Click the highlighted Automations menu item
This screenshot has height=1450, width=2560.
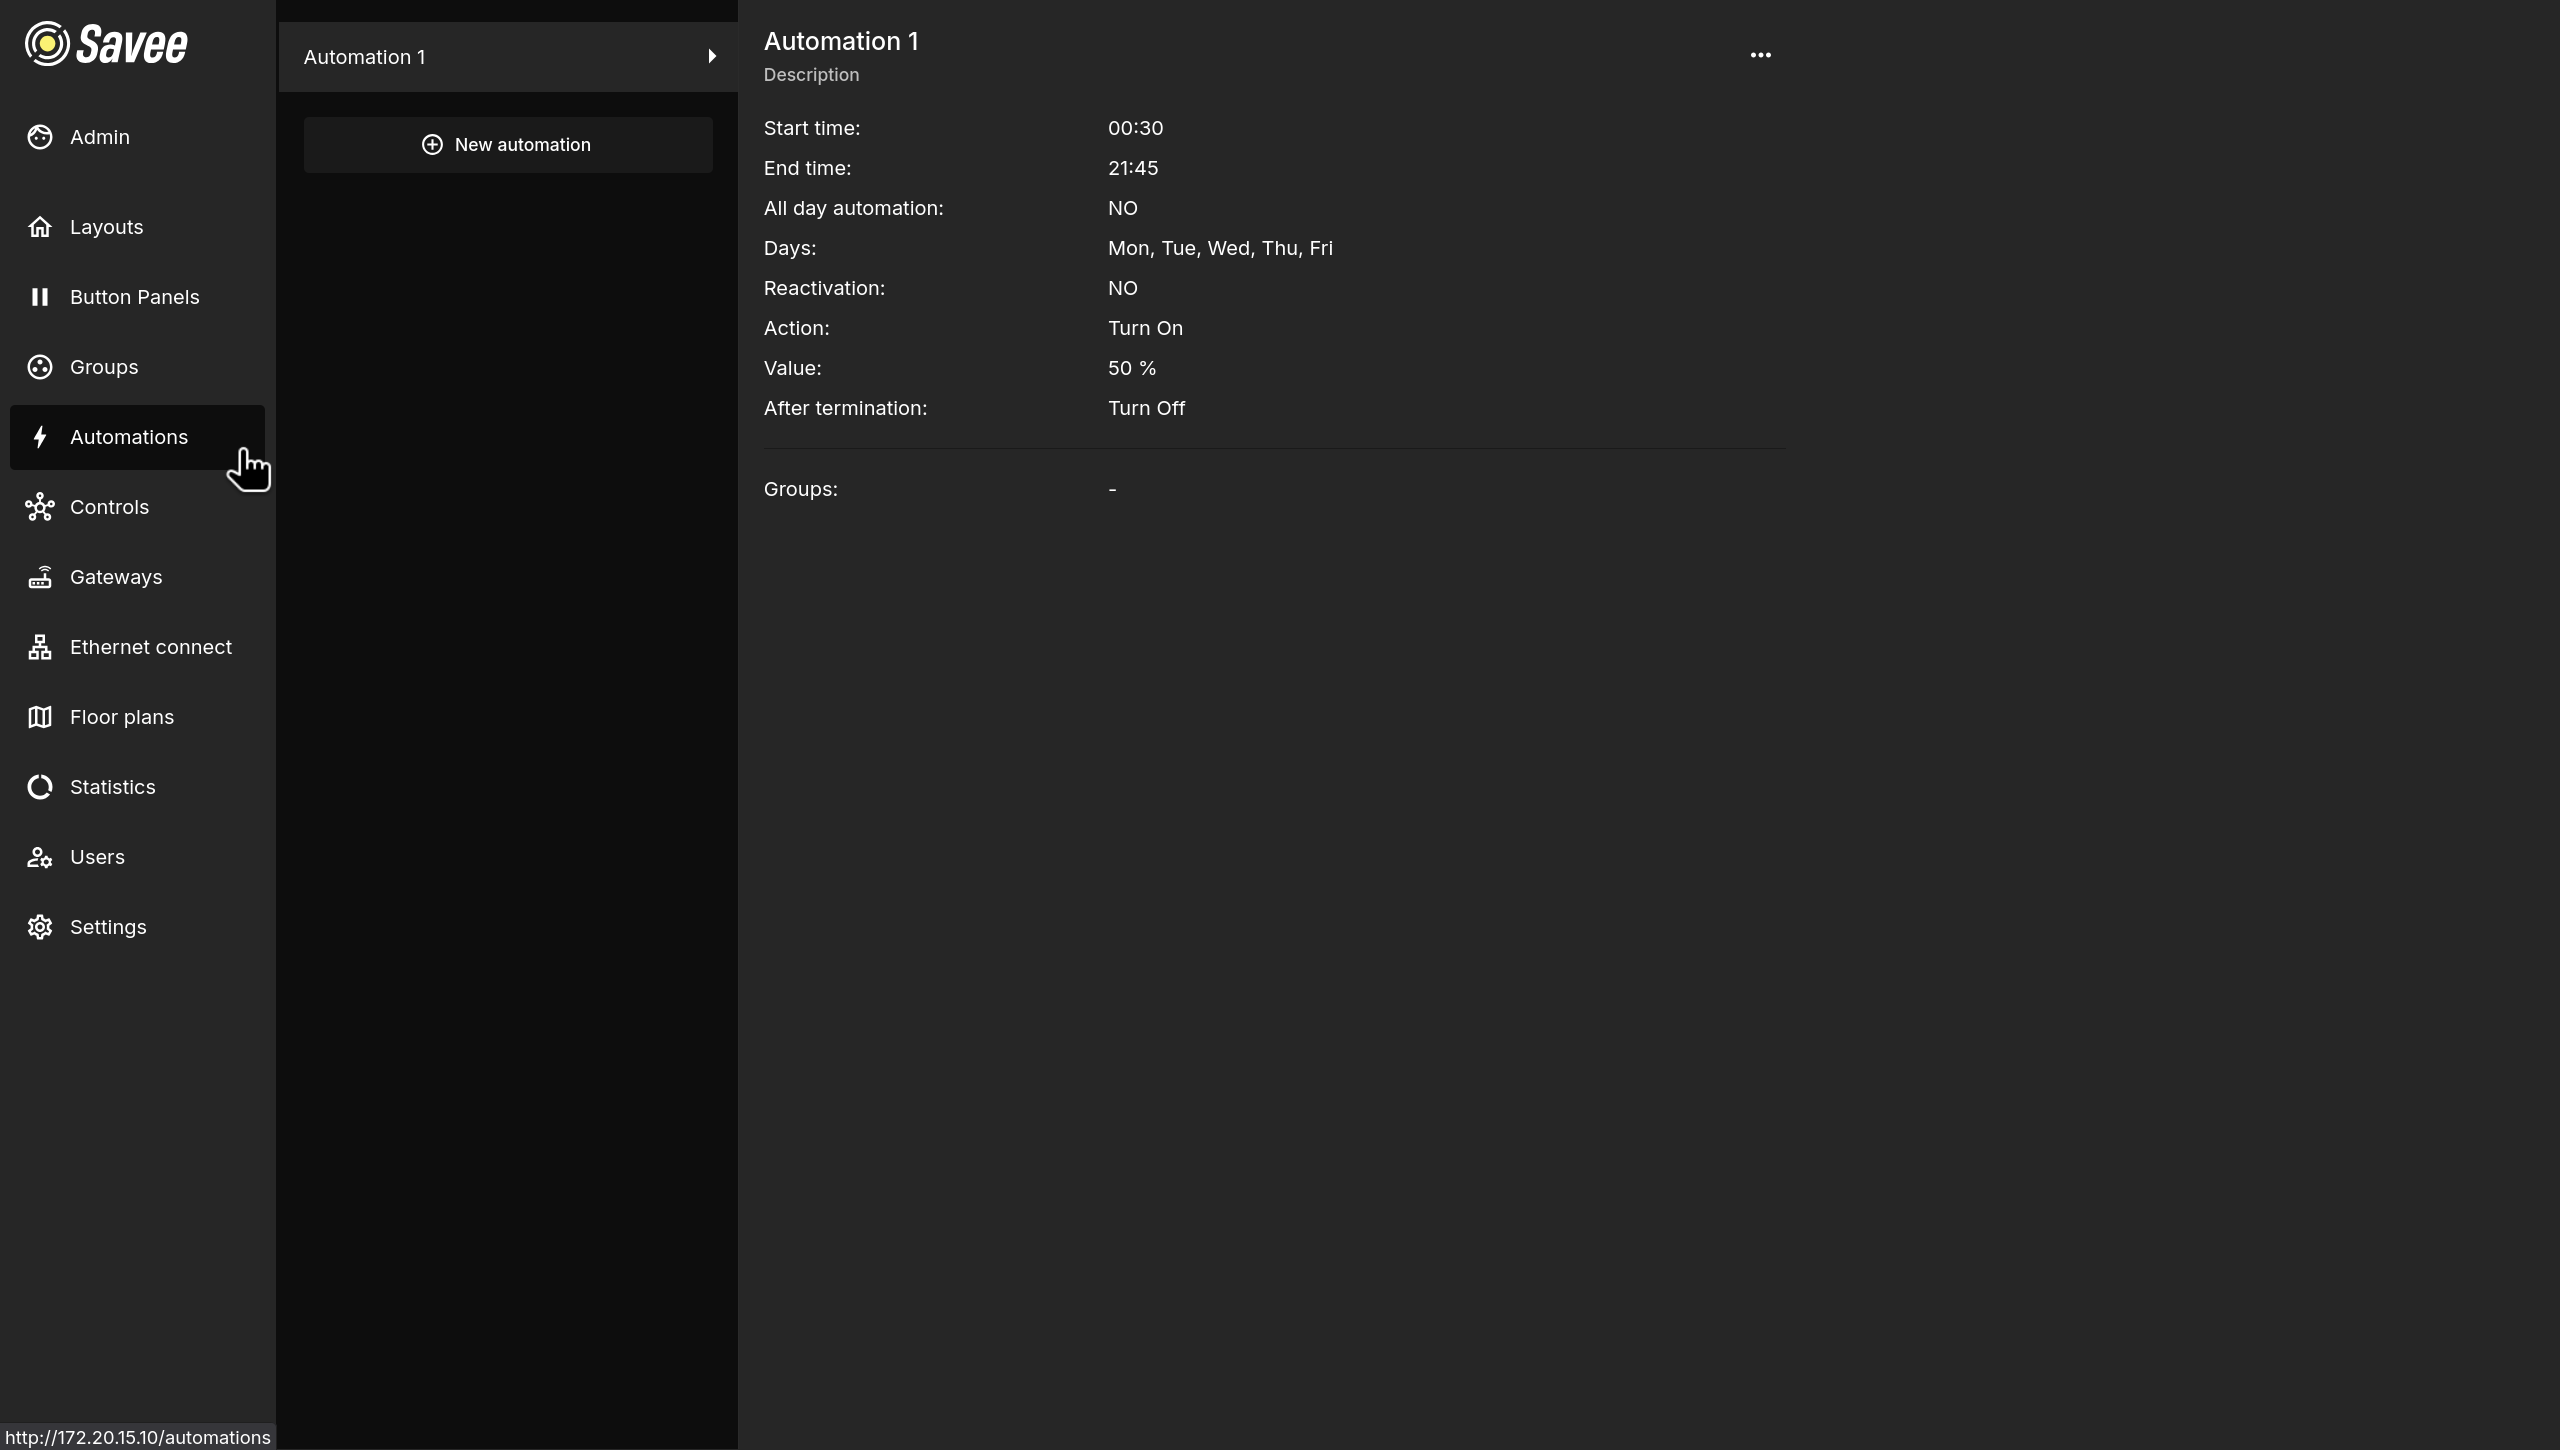point(129,437)
